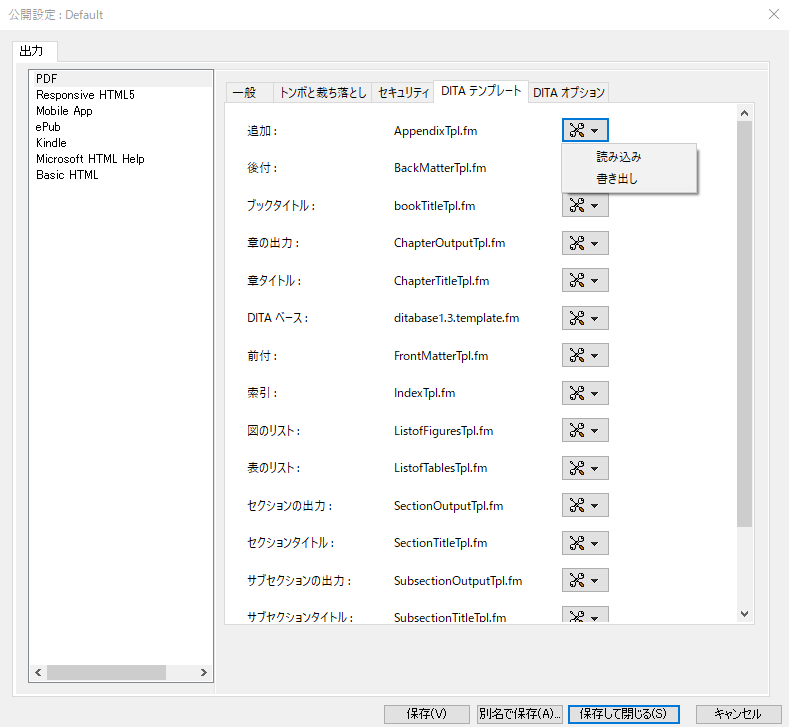This screenshot has width=789, height=727.
Task: Open the tools dropdown for 図のリスト template
Action: click(585, 430)
